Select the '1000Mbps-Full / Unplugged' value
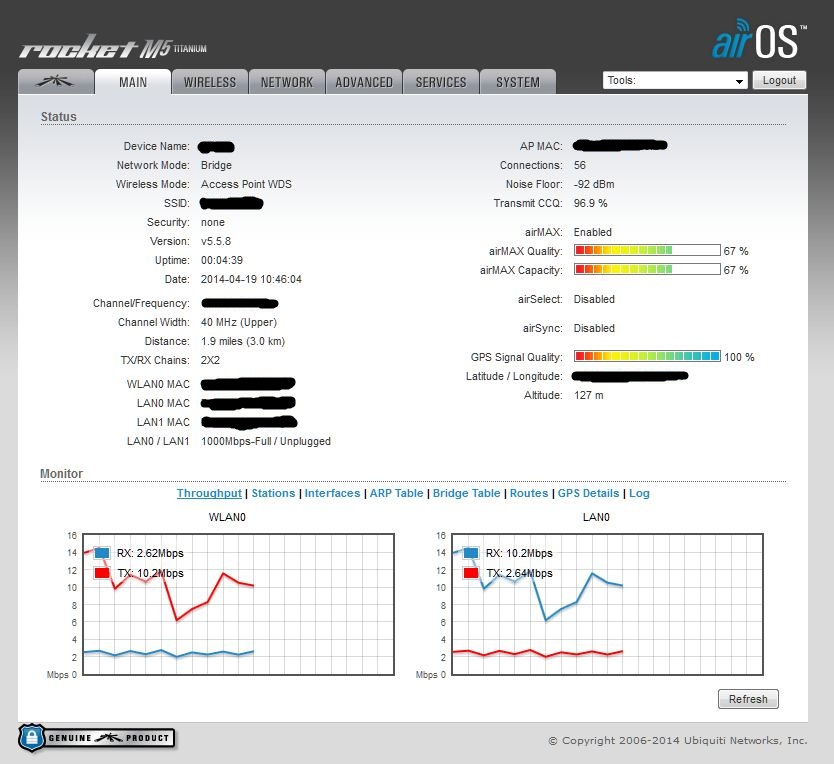The width and height of the screenshot is (834, 764). pos(266,441)
